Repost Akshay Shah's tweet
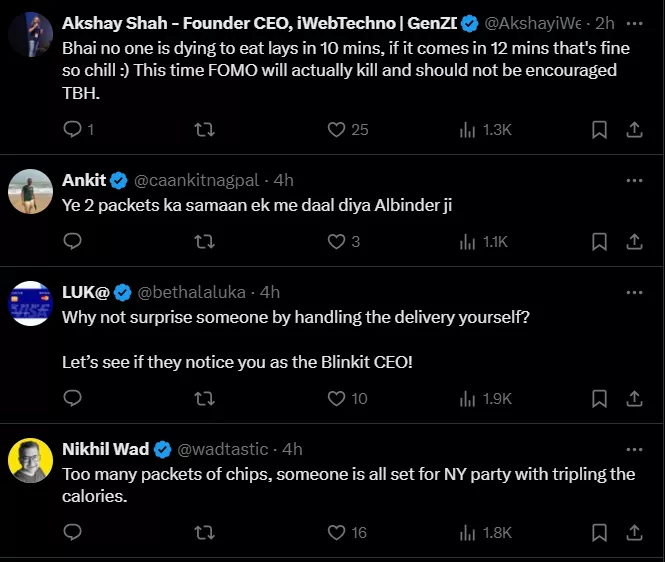This screenshot has width=665, height=562. coord(204,129)
